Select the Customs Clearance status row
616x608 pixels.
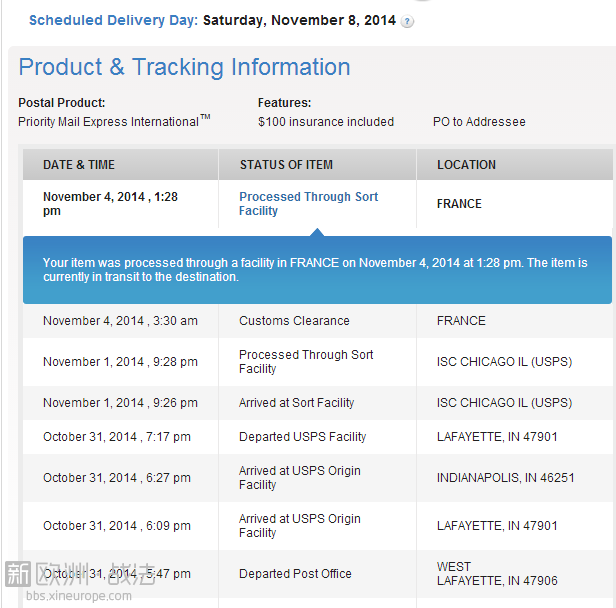294,321
